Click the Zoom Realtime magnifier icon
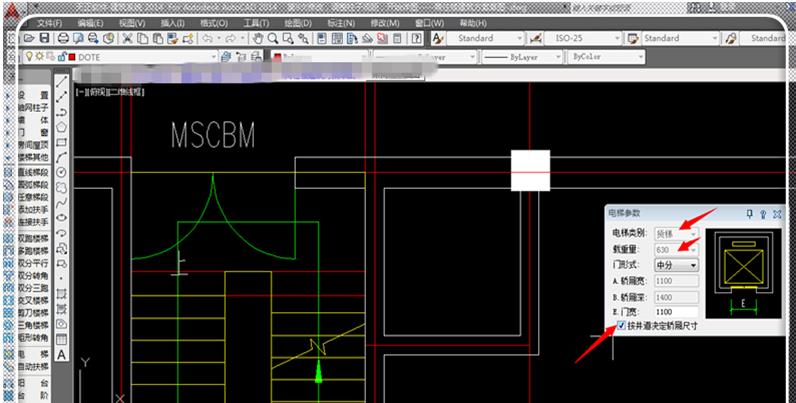The height and width of the screenshot is (403, 796). pyautogui.click(x=273, y=38)
